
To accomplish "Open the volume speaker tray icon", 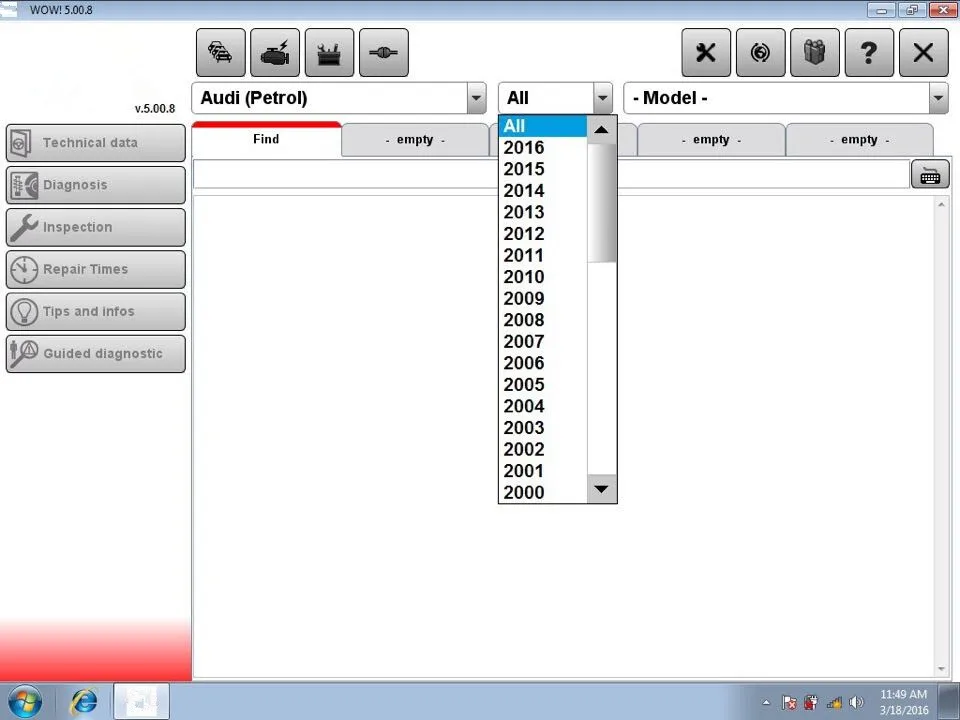I will click(x=857, y=702).
